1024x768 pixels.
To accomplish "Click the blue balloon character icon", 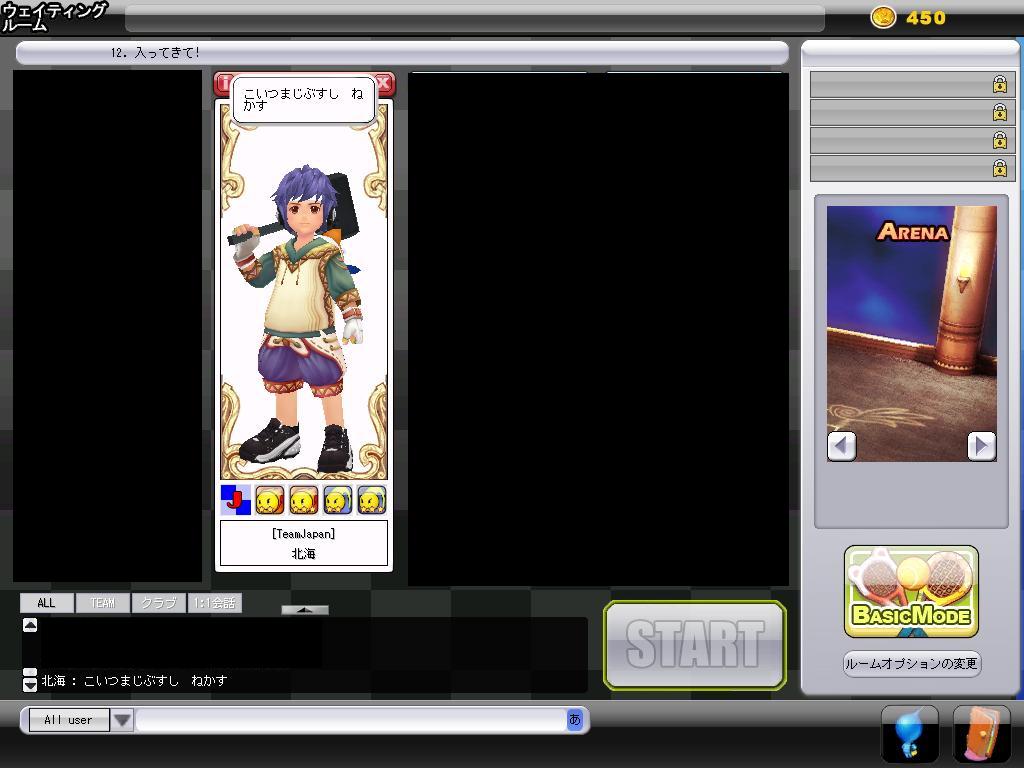I will point(909,734).
